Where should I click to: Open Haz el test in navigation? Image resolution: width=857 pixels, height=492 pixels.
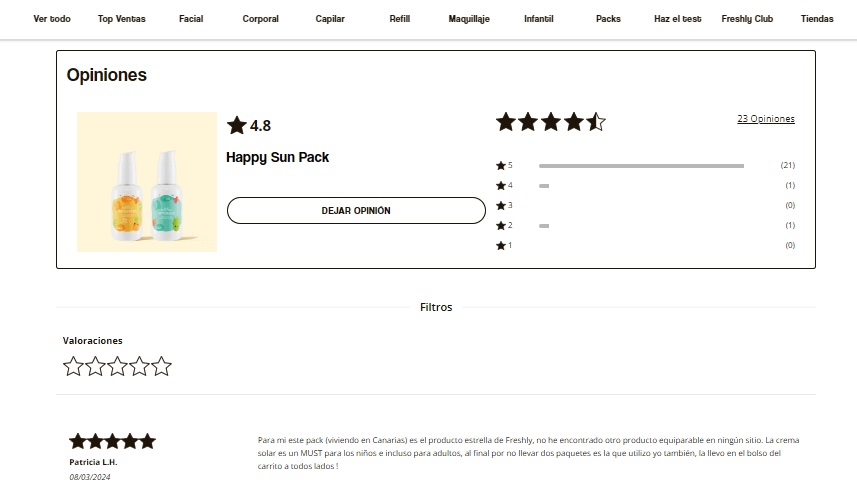click(677, 19)
